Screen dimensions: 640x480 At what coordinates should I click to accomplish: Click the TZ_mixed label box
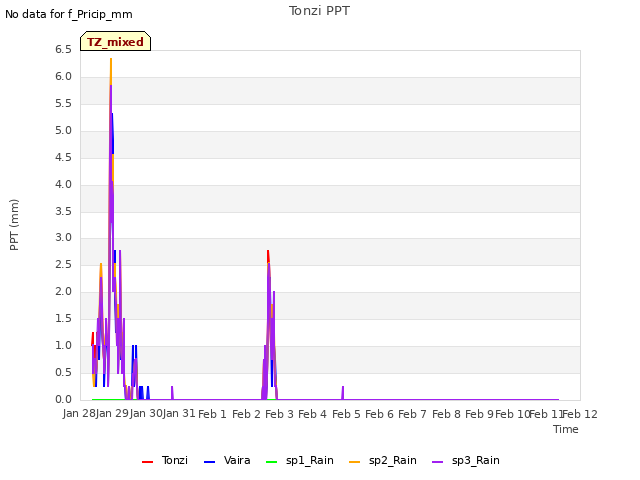[116, 41]
